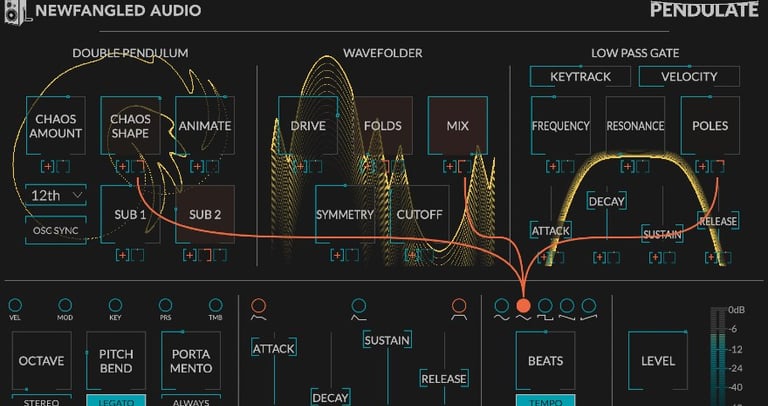This screenshot has width=768, height=406.
Task: Click the lower envelope DECAY slider handle
Action: tap(330, 398)
